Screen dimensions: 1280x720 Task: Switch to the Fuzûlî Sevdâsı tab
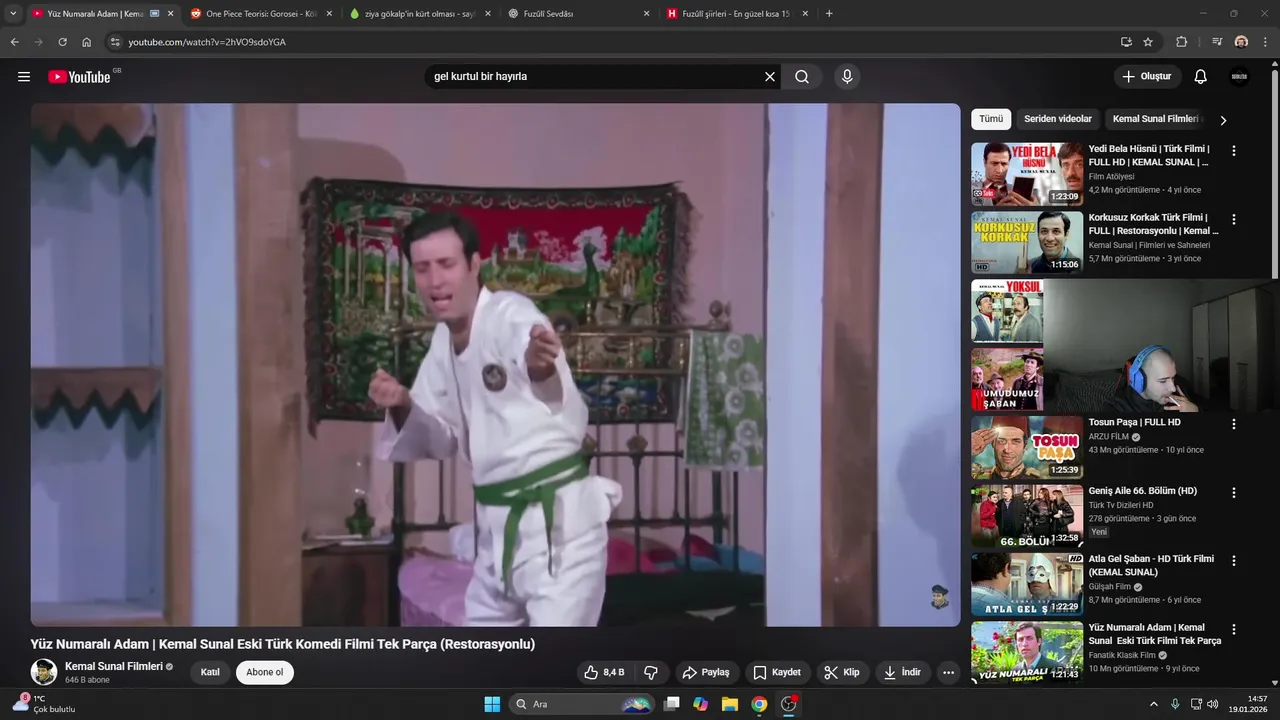[577, 14]
